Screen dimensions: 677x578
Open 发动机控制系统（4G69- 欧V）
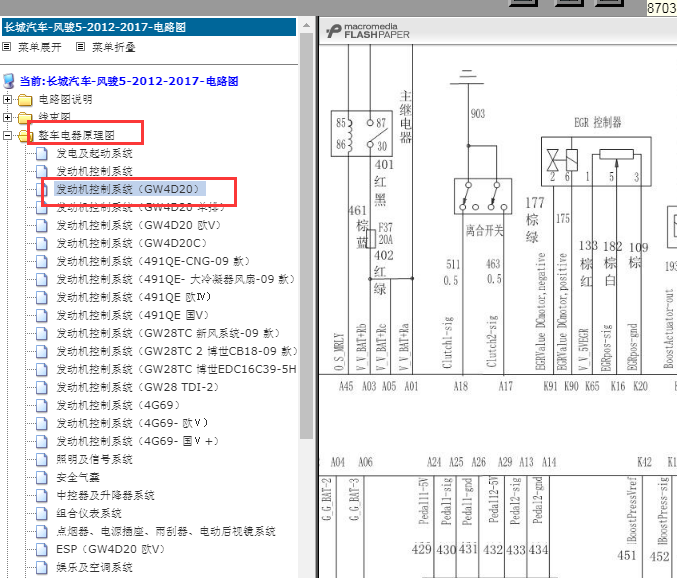click(x=132, y=423)
